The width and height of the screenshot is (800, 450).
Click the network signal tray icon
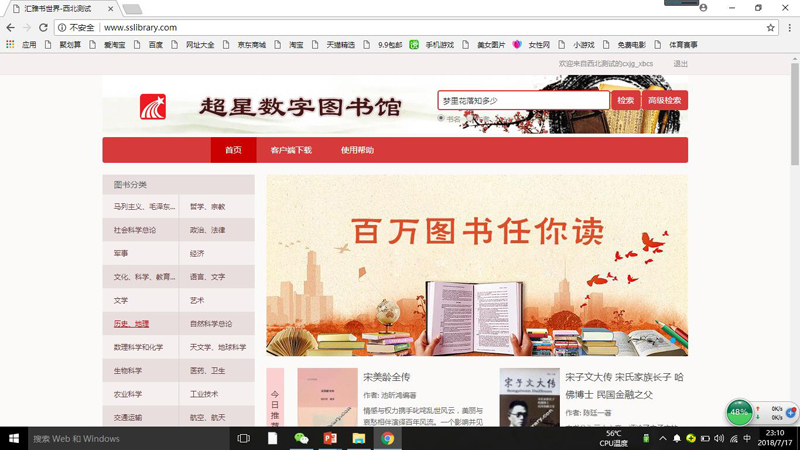tap(734, 439)
